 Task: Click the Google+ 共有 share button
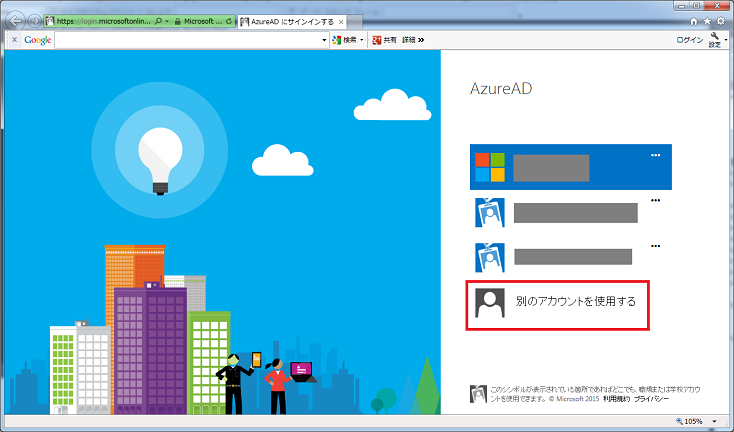(x=384, y=40)
